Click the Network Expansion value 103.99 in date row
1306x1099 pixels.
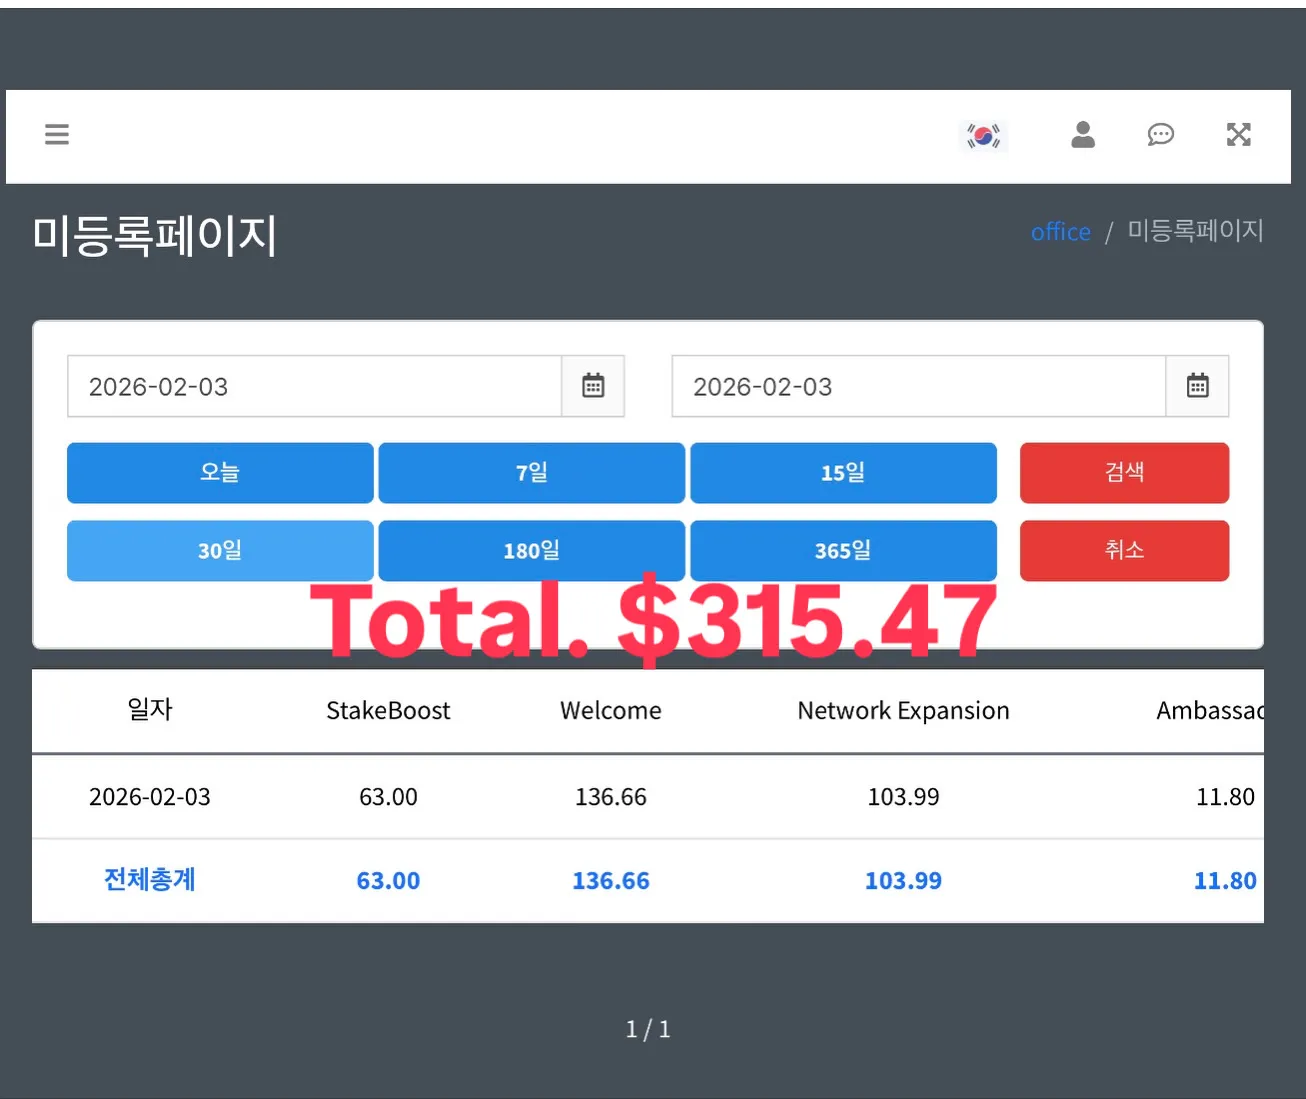[x=903, y=797]
